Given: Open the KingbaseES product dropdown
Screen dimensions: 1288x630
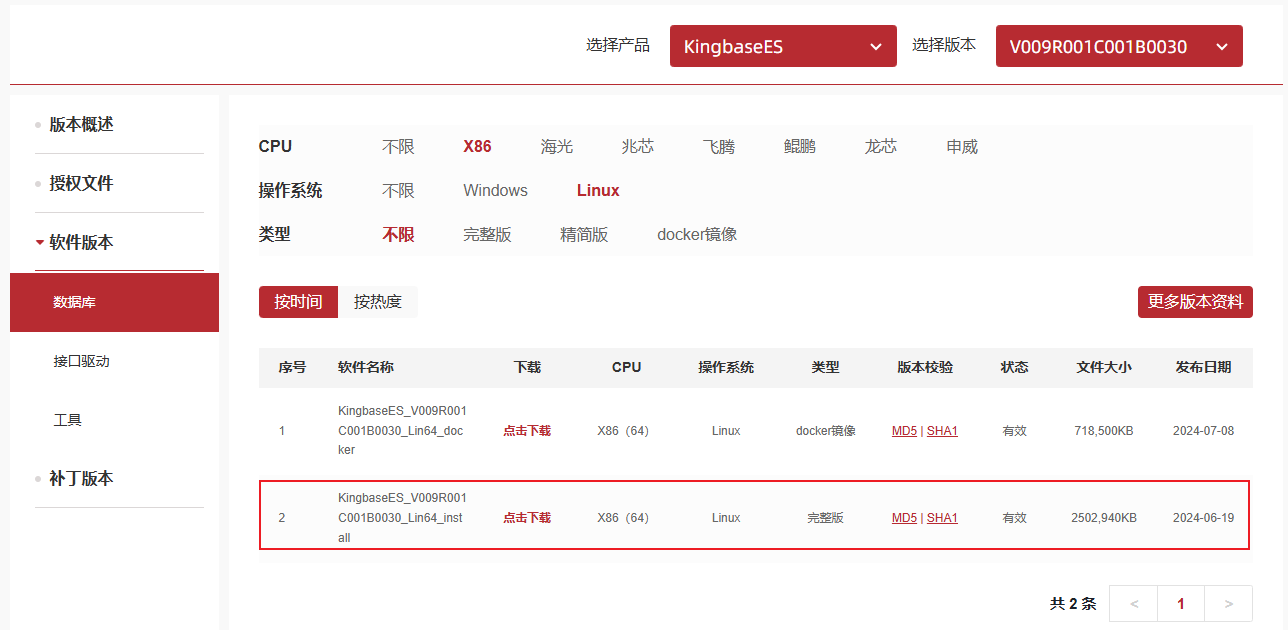Looking at the screenshot, I should (x=783, y=46).
